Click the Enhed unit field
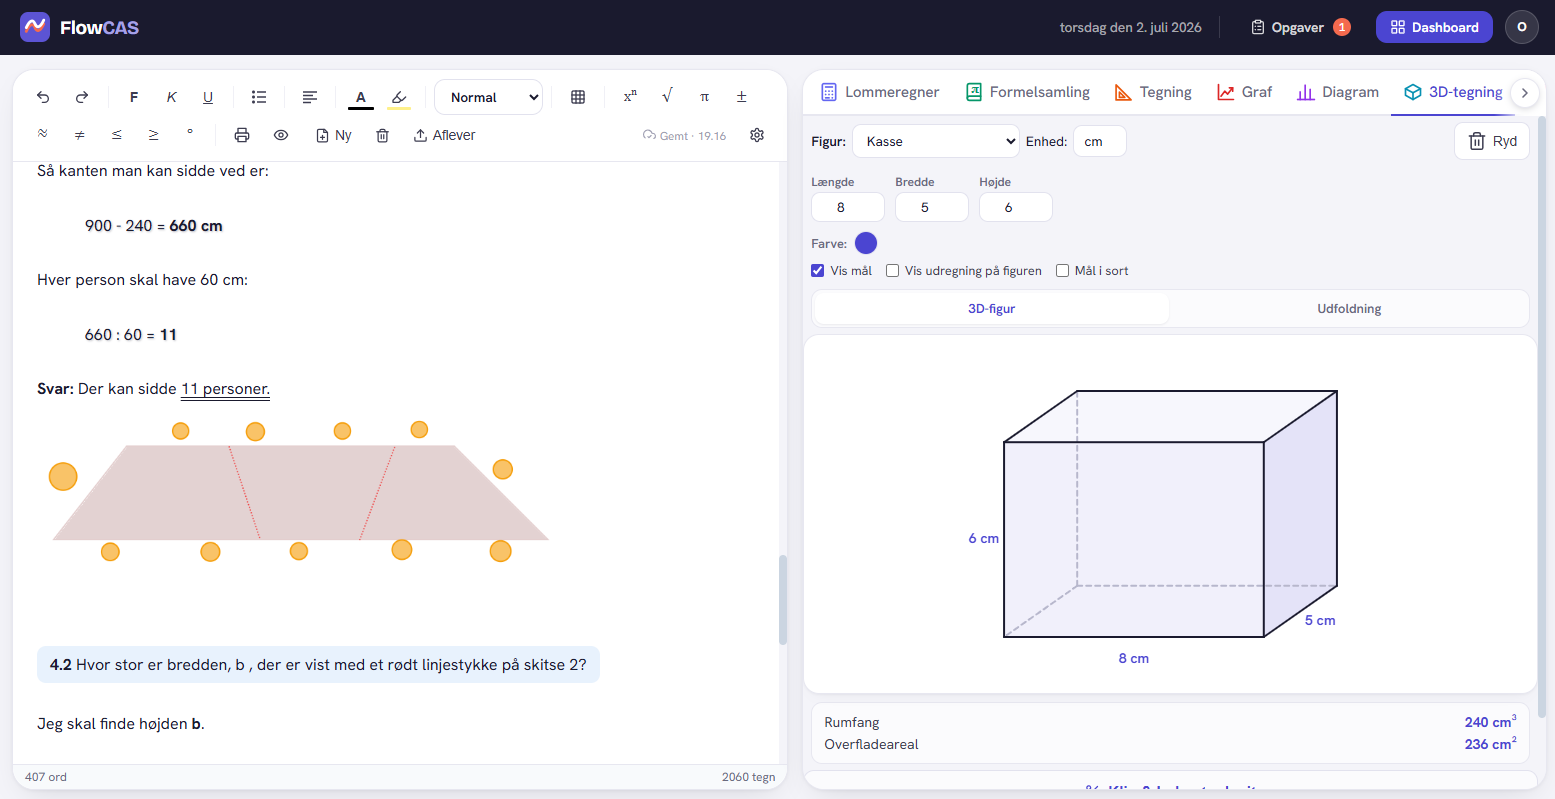 point(1100,141)
